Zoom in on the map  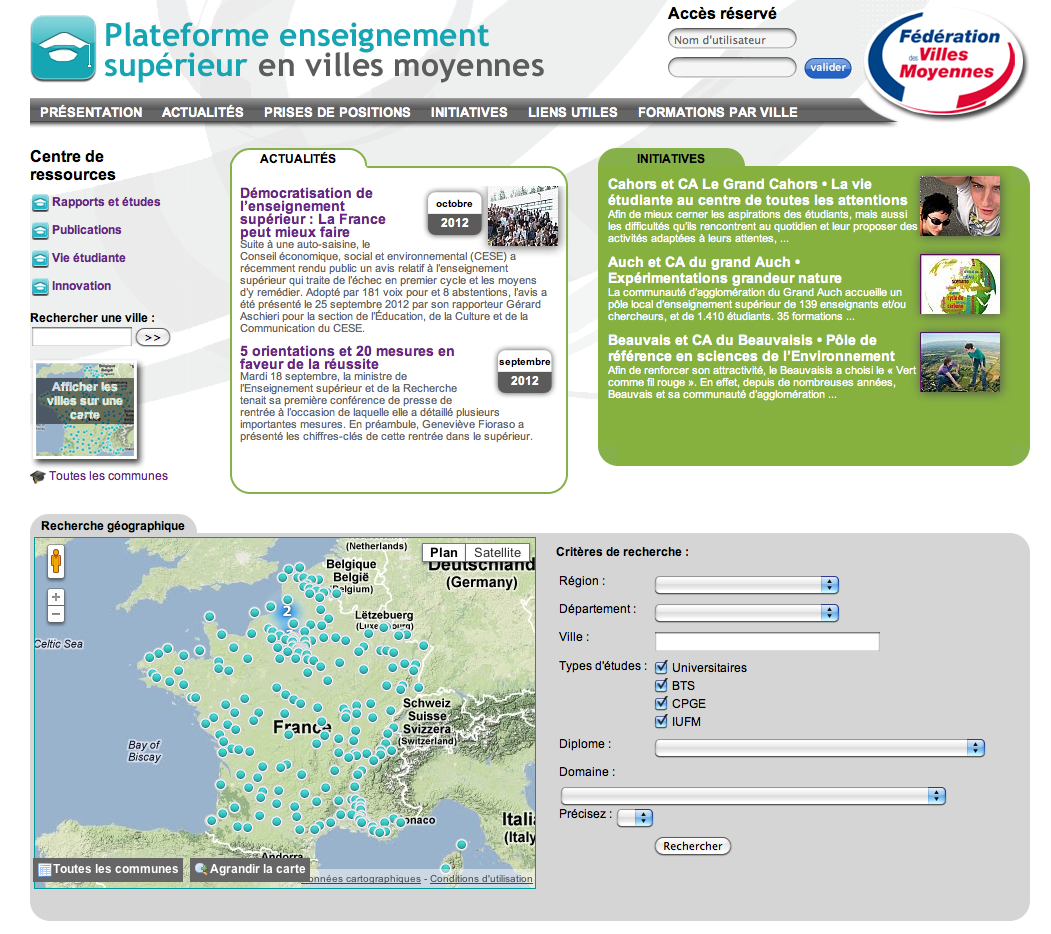coord(56,597)
